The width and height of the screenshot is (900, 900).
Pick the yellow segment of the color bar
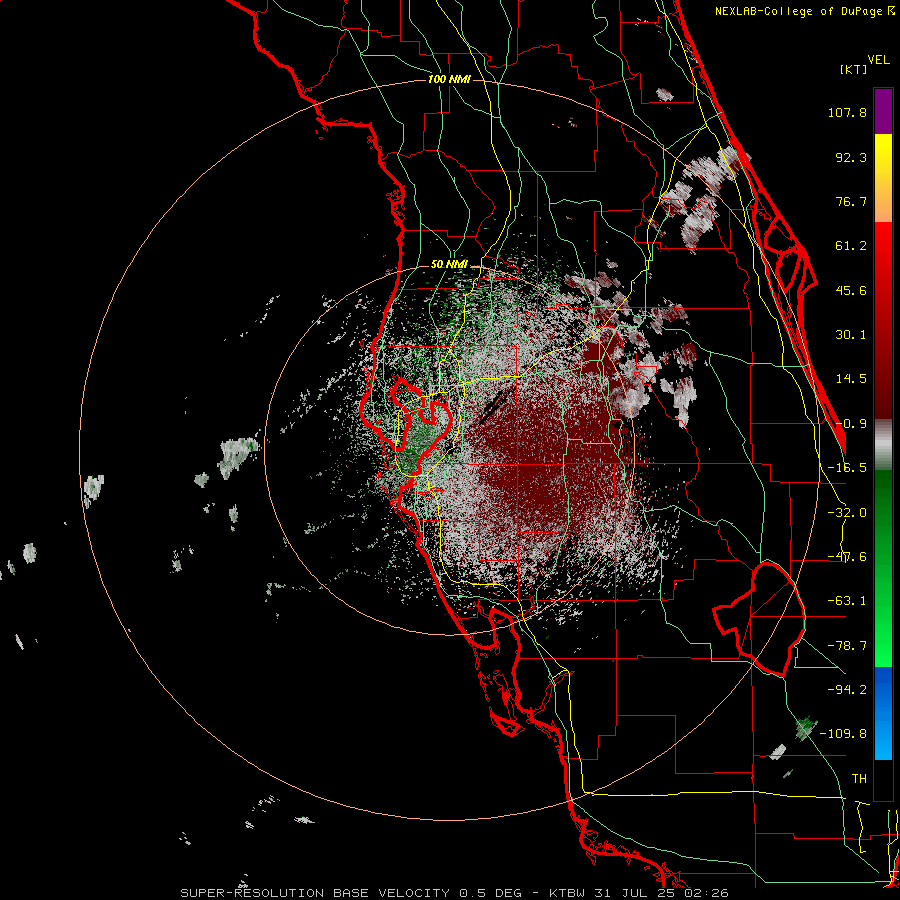[x=883, y=158]
